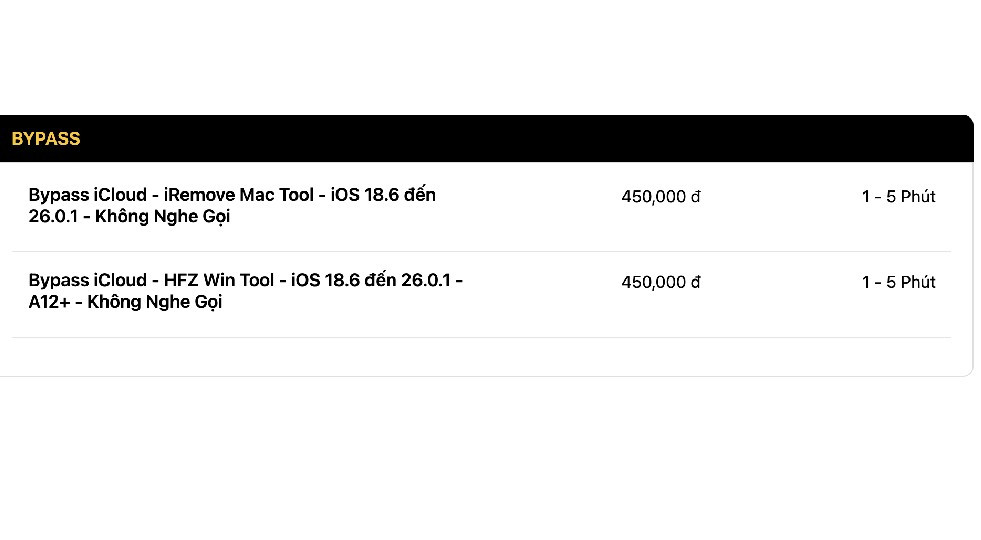Open the iRemove Mac Tool bypass service
Viewport: 981px width, 540px height.
pos(232,205)
